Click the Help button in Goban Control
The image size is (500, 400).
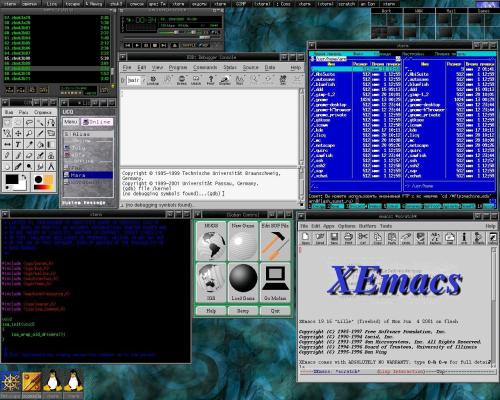pyautogui.click(x=211, y=311)
